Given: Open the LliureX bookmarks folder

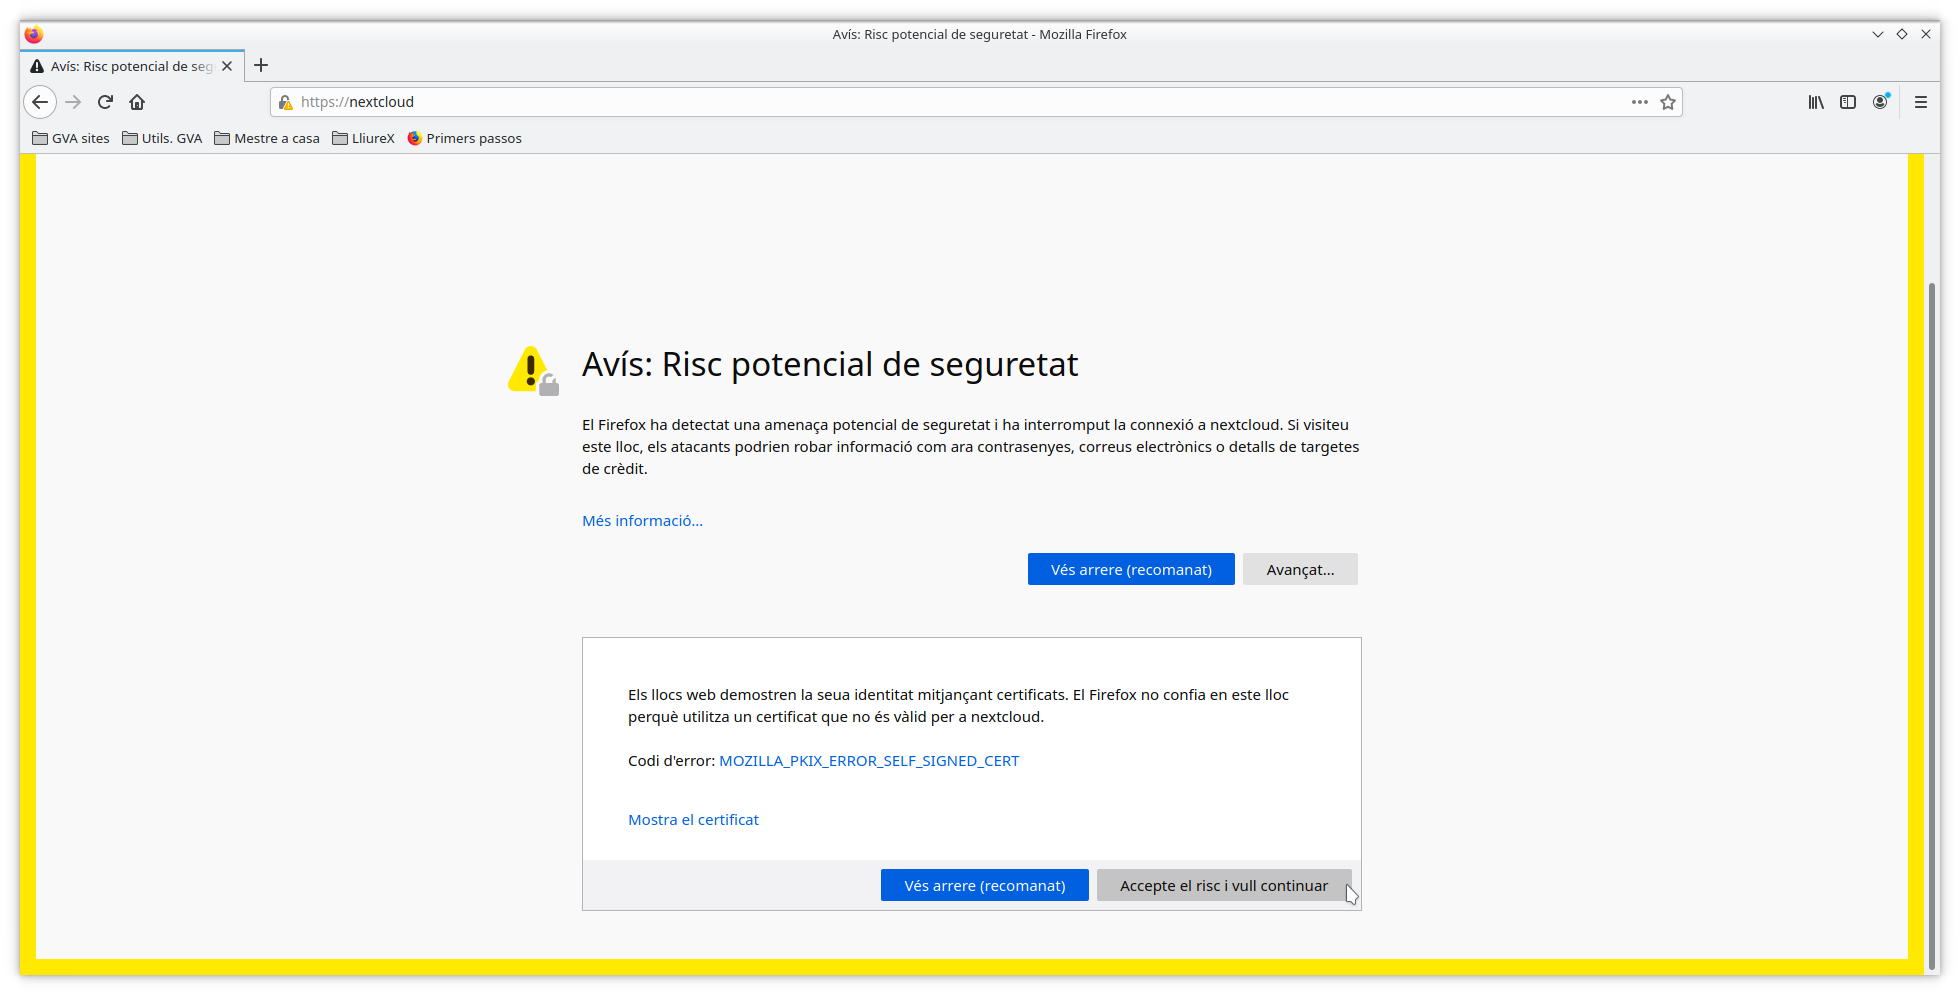Looking at the screenshot, I should click(x=363, y=138).
